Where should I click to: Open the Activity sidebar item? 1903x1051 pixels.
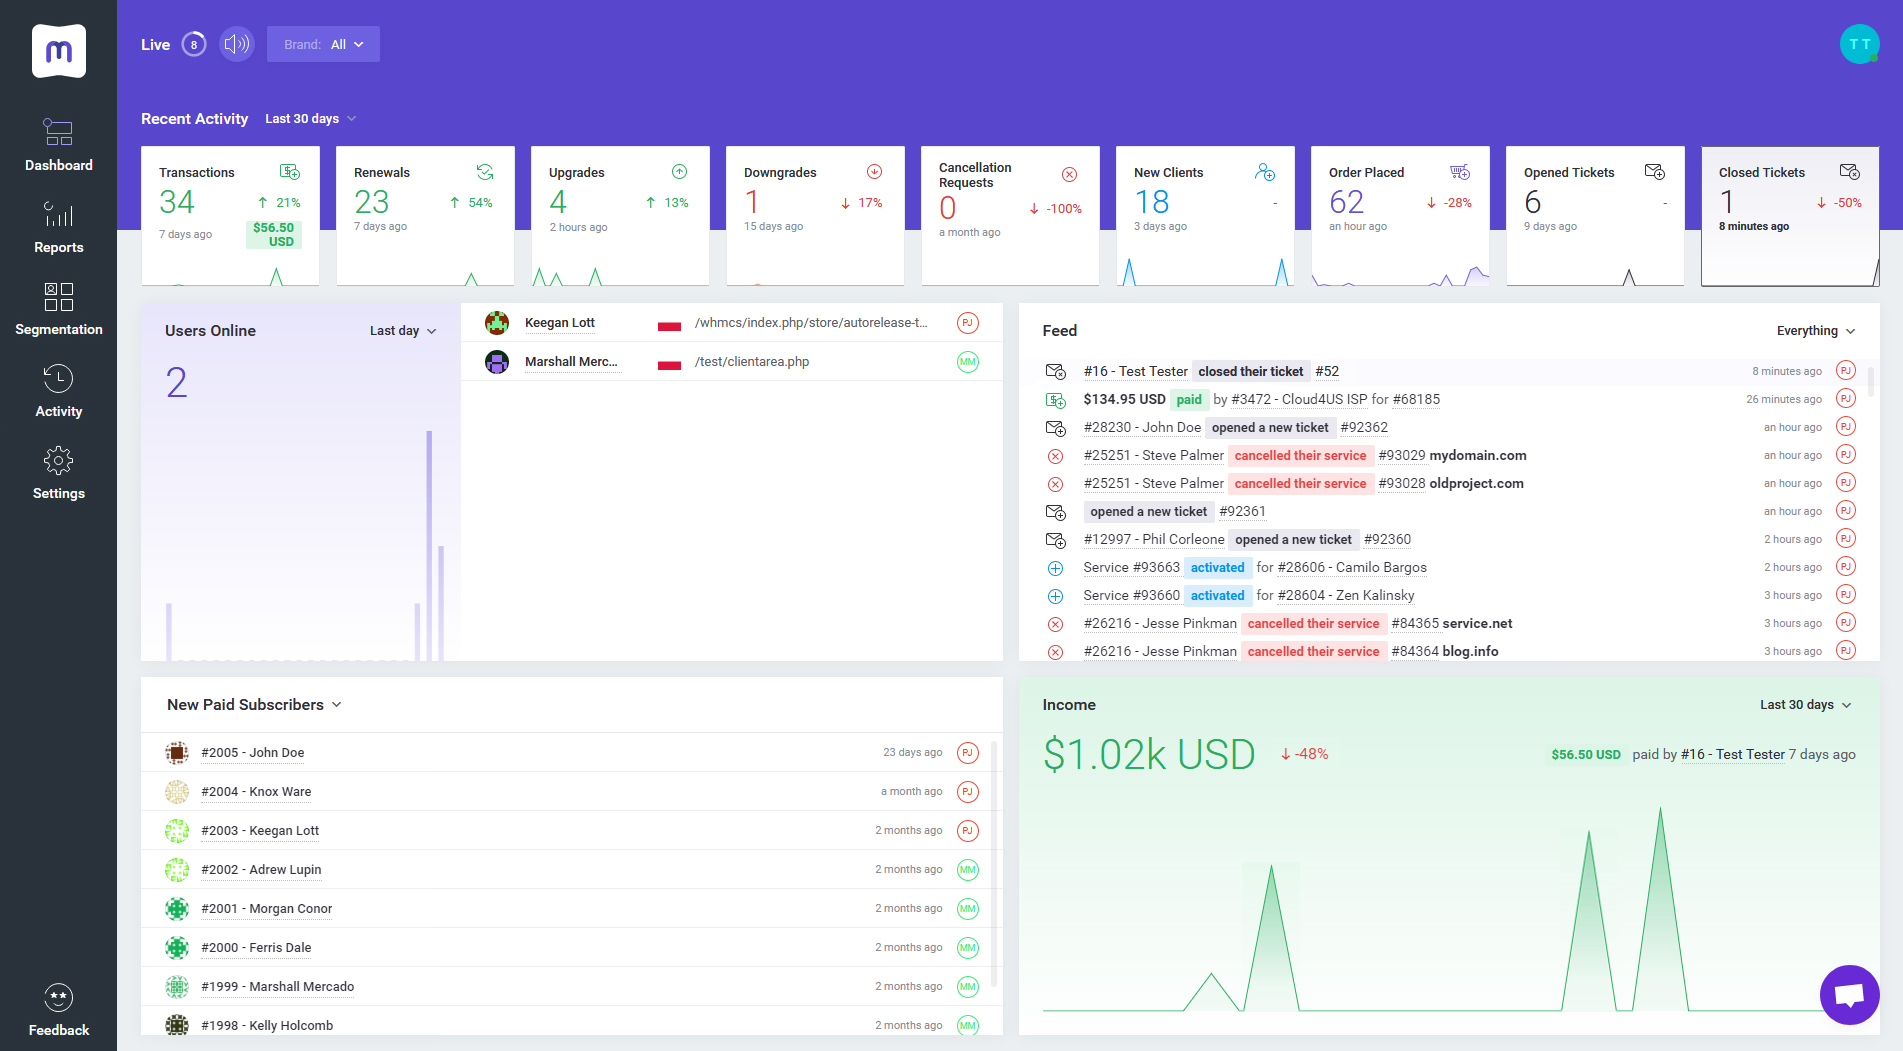coord(58,392)
